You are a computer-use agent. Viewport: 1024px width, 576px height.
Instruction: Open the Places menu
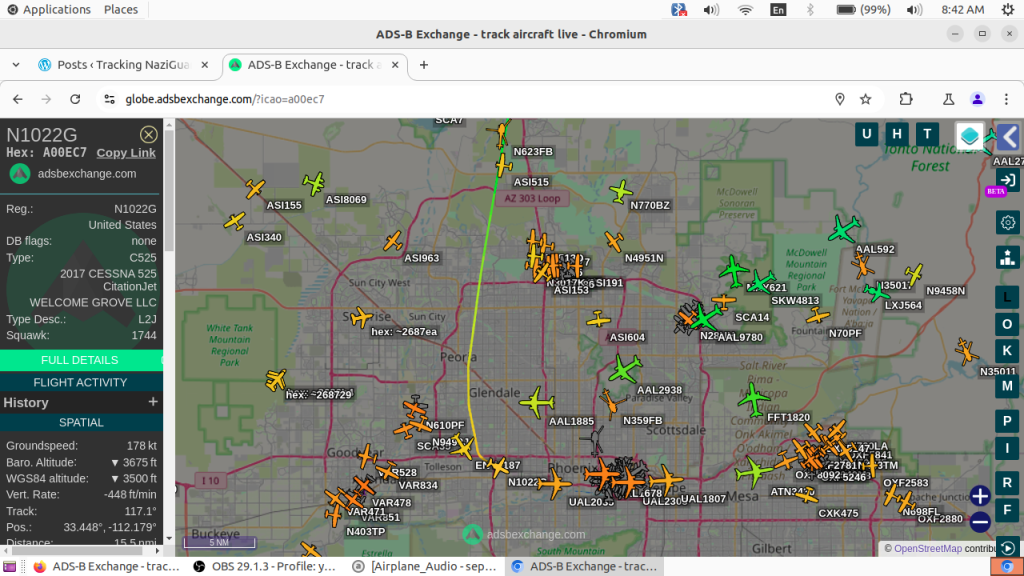121,9
